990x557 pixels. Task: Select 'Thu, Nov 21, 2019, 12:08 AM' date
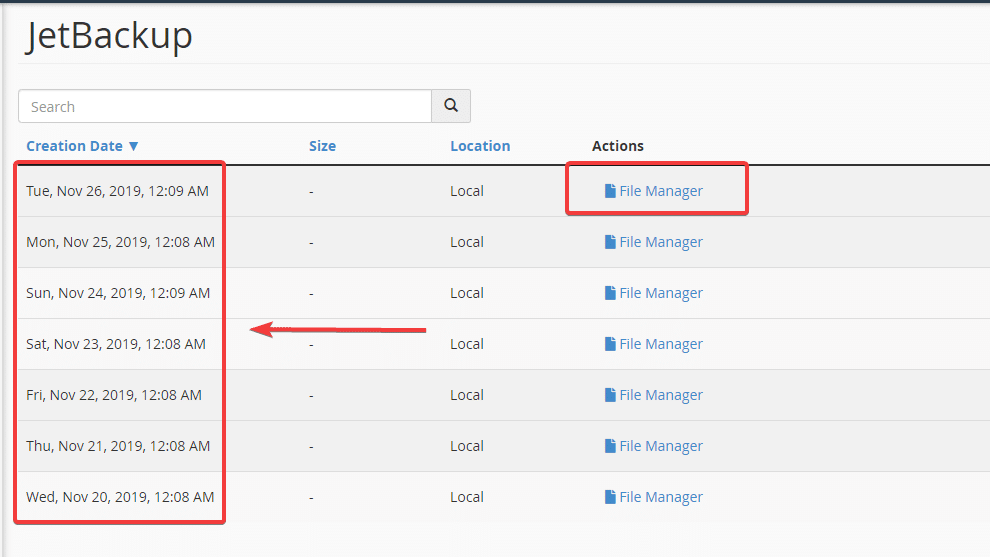[118, 446]
